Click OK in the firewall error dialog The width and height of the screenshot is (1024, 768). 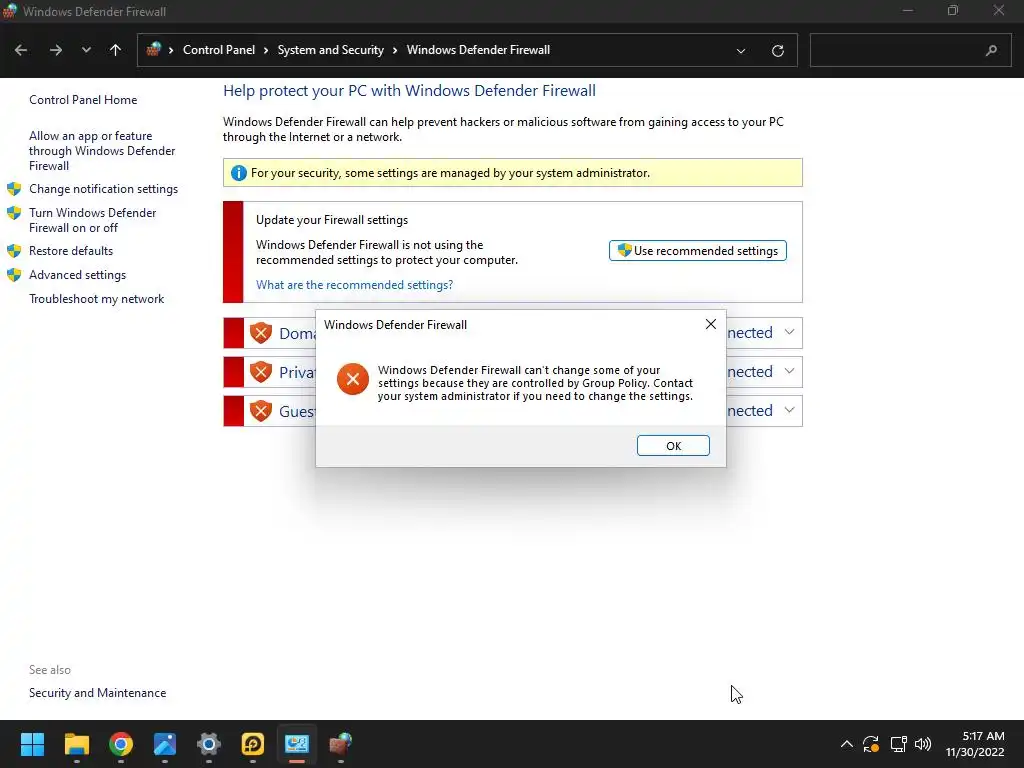(x=673, y=445)
